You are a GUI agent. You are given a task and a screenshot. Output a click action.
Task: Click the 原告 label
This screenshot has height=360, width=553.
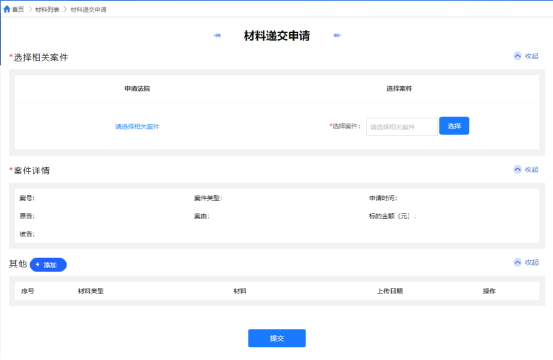[27, 216]
